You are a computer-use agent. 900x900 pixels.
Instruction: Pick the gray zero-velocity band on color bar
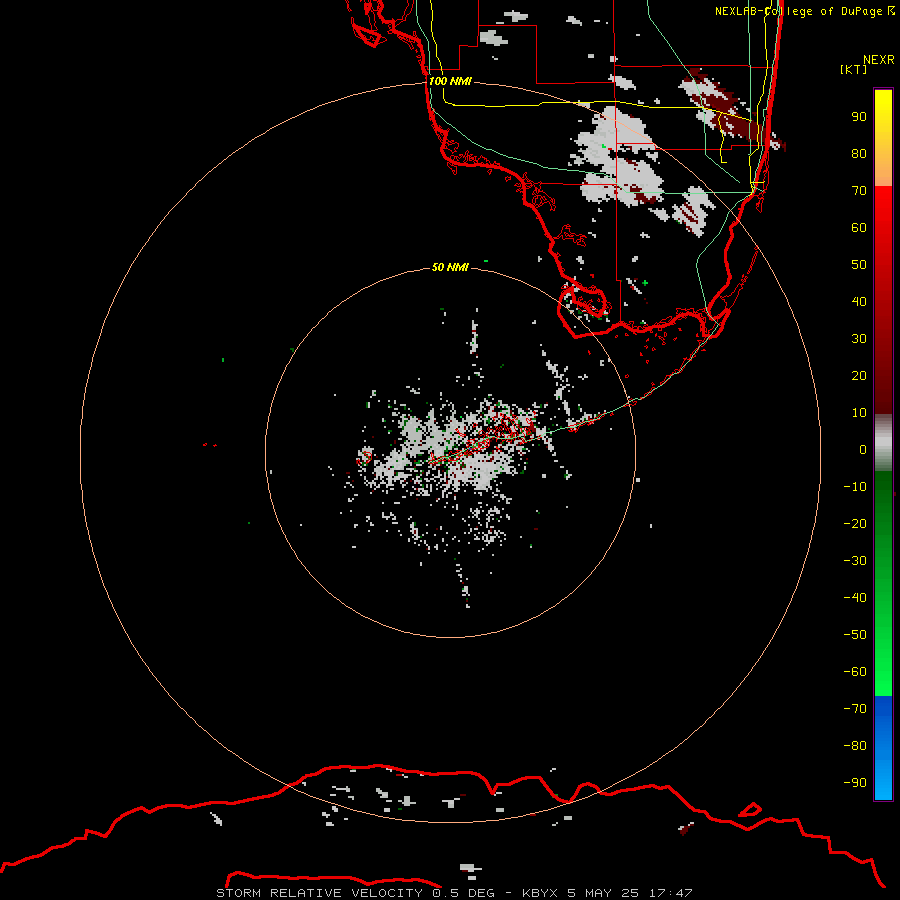click(x=883, y=443)
